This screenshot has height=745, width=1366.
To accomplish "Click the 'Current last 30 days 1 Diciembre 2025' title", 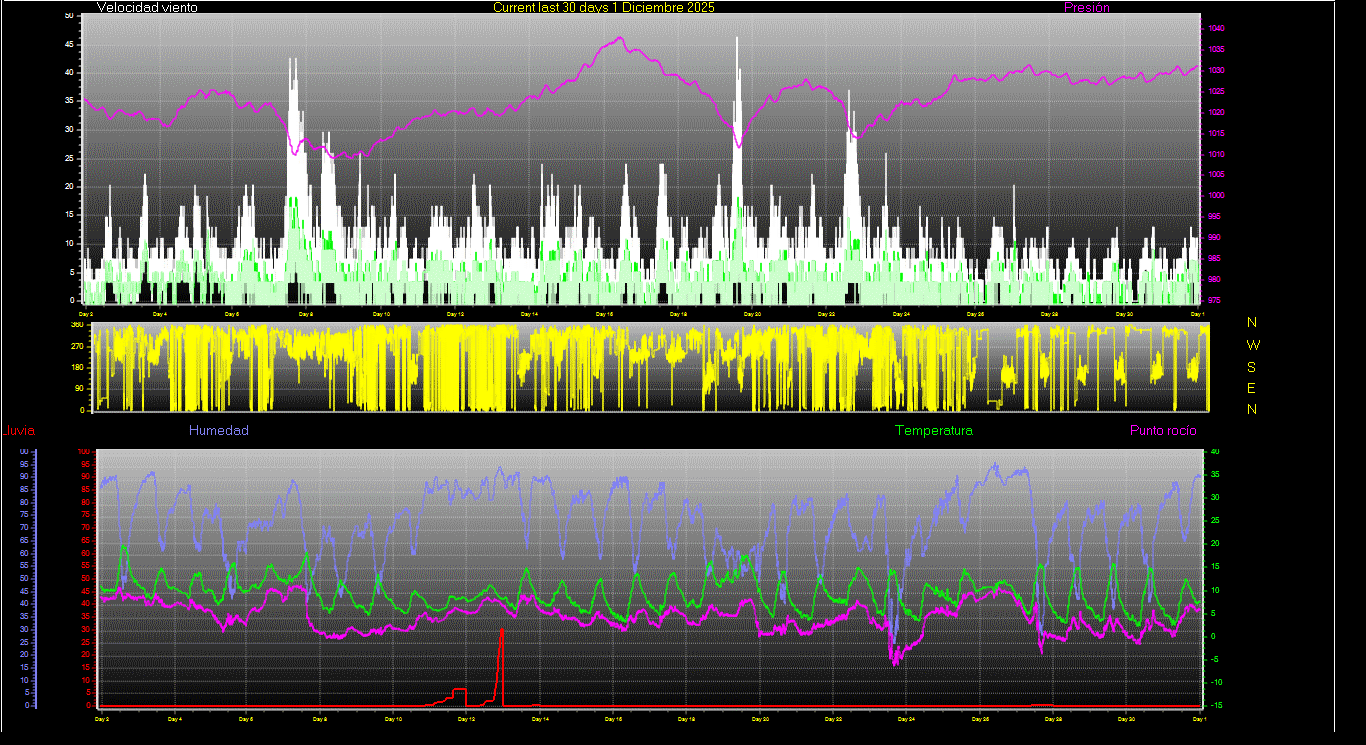I will pos(604,7).
